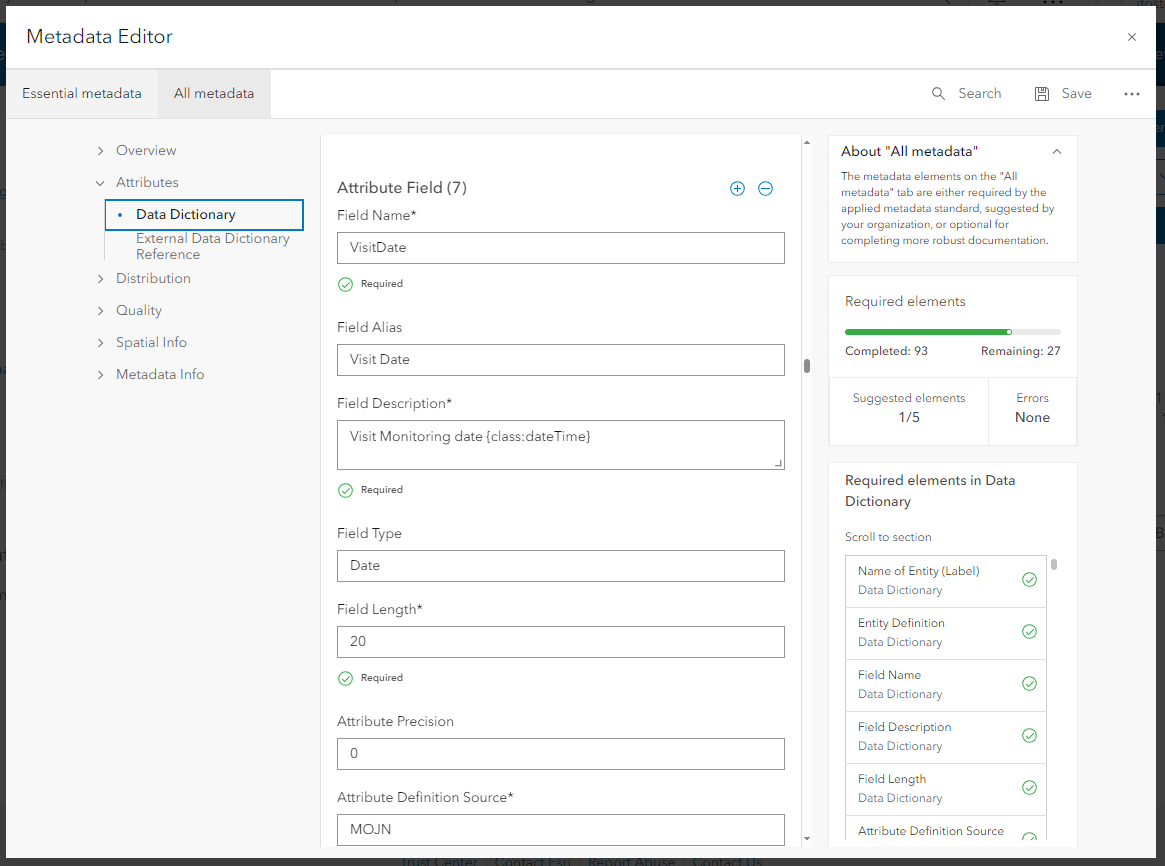The height and width of the screenshot is (866, 1165).
Task: Click the Field Name input containing VisitDate
Action: click(560, 248)
